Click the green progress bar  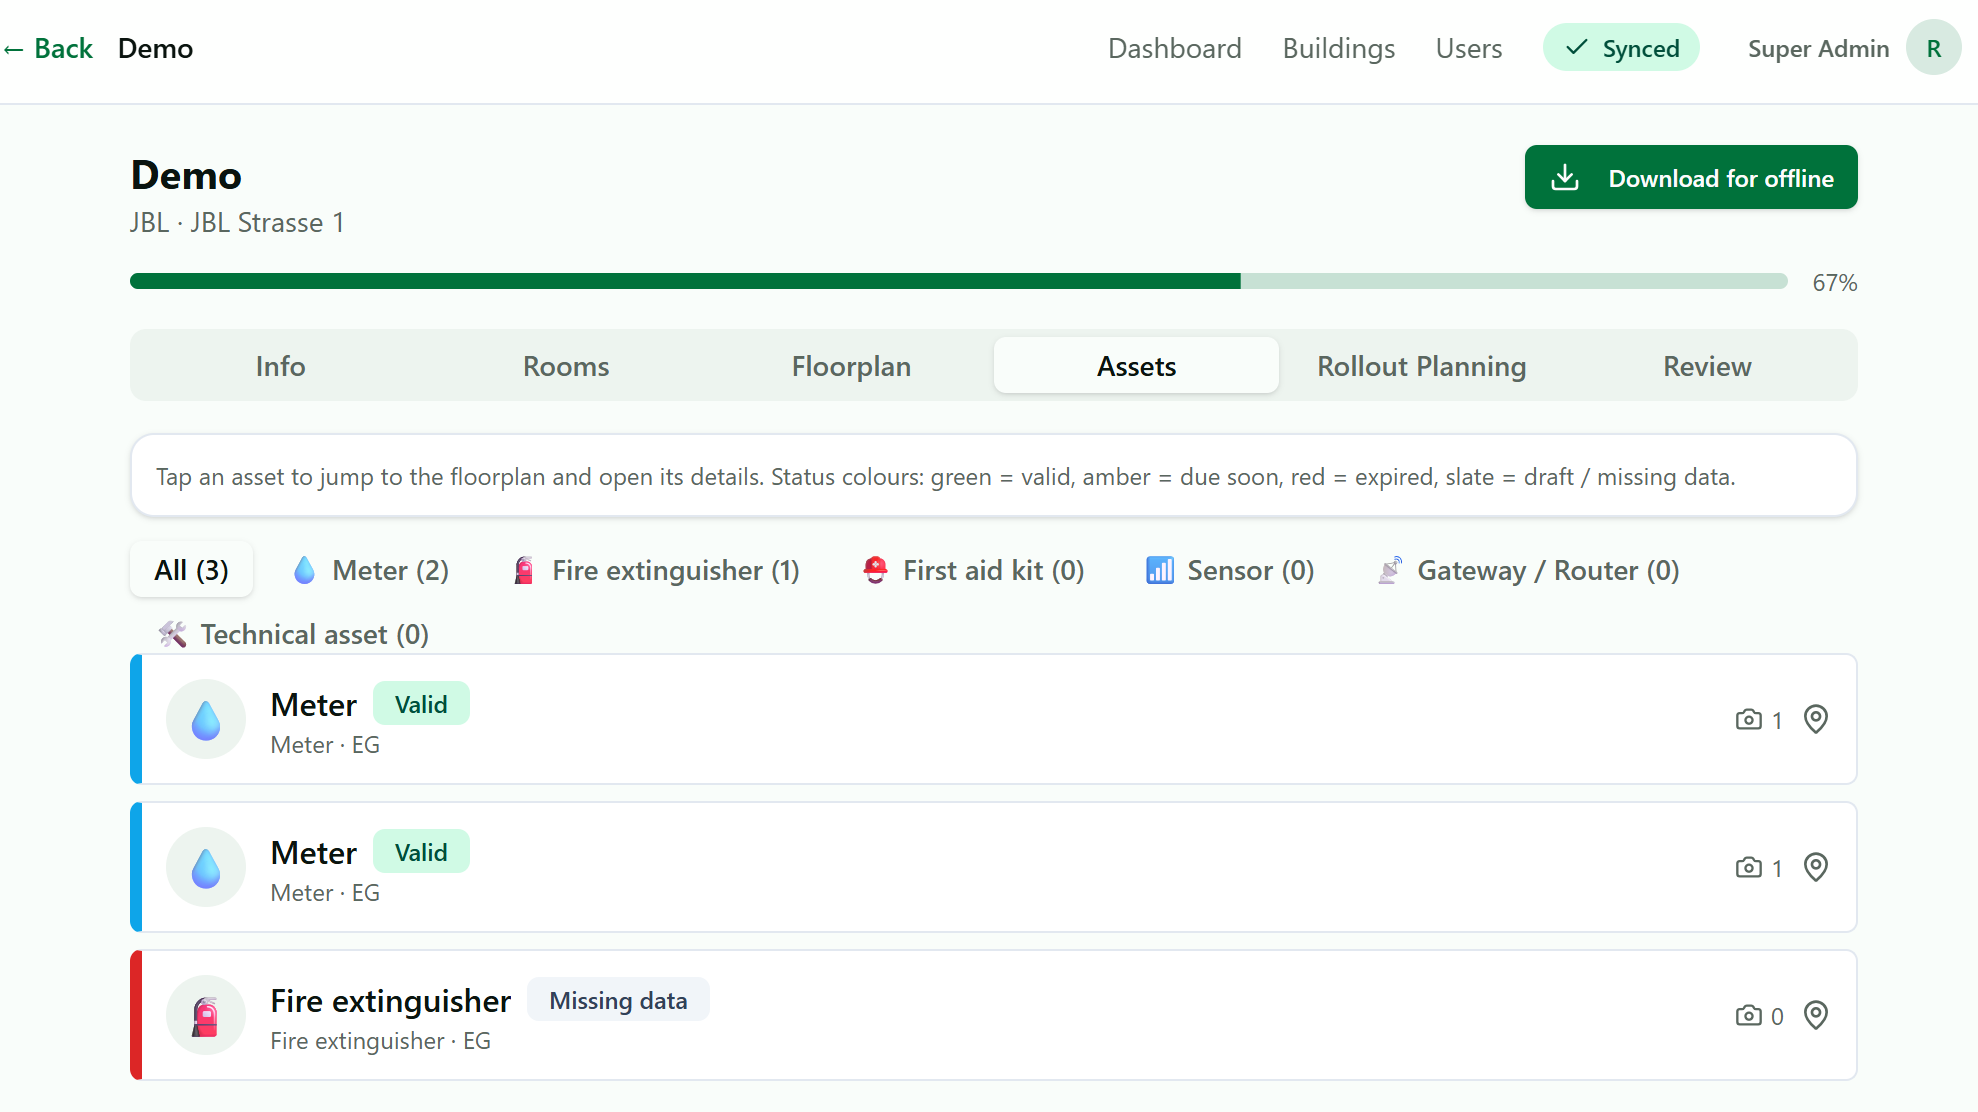[958, 281]
